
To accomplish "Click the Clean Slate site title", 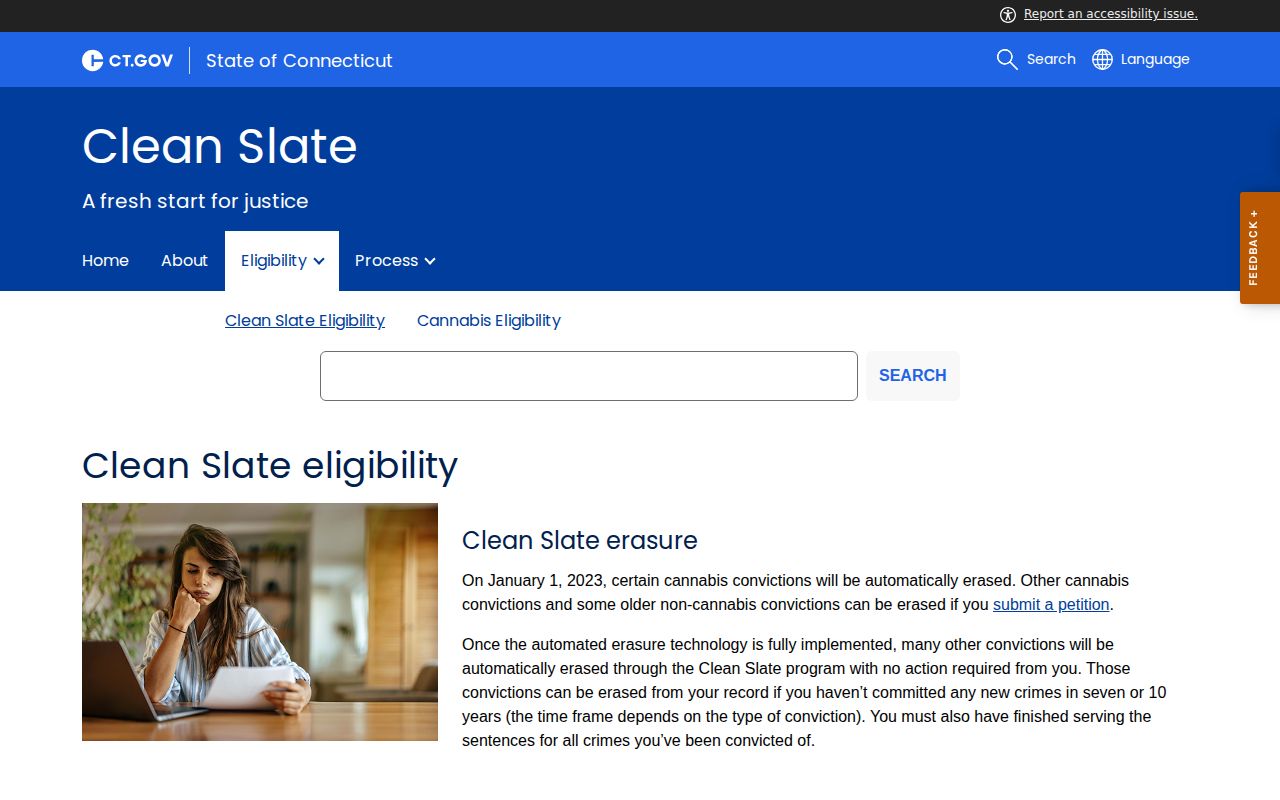I will point(220,146).
